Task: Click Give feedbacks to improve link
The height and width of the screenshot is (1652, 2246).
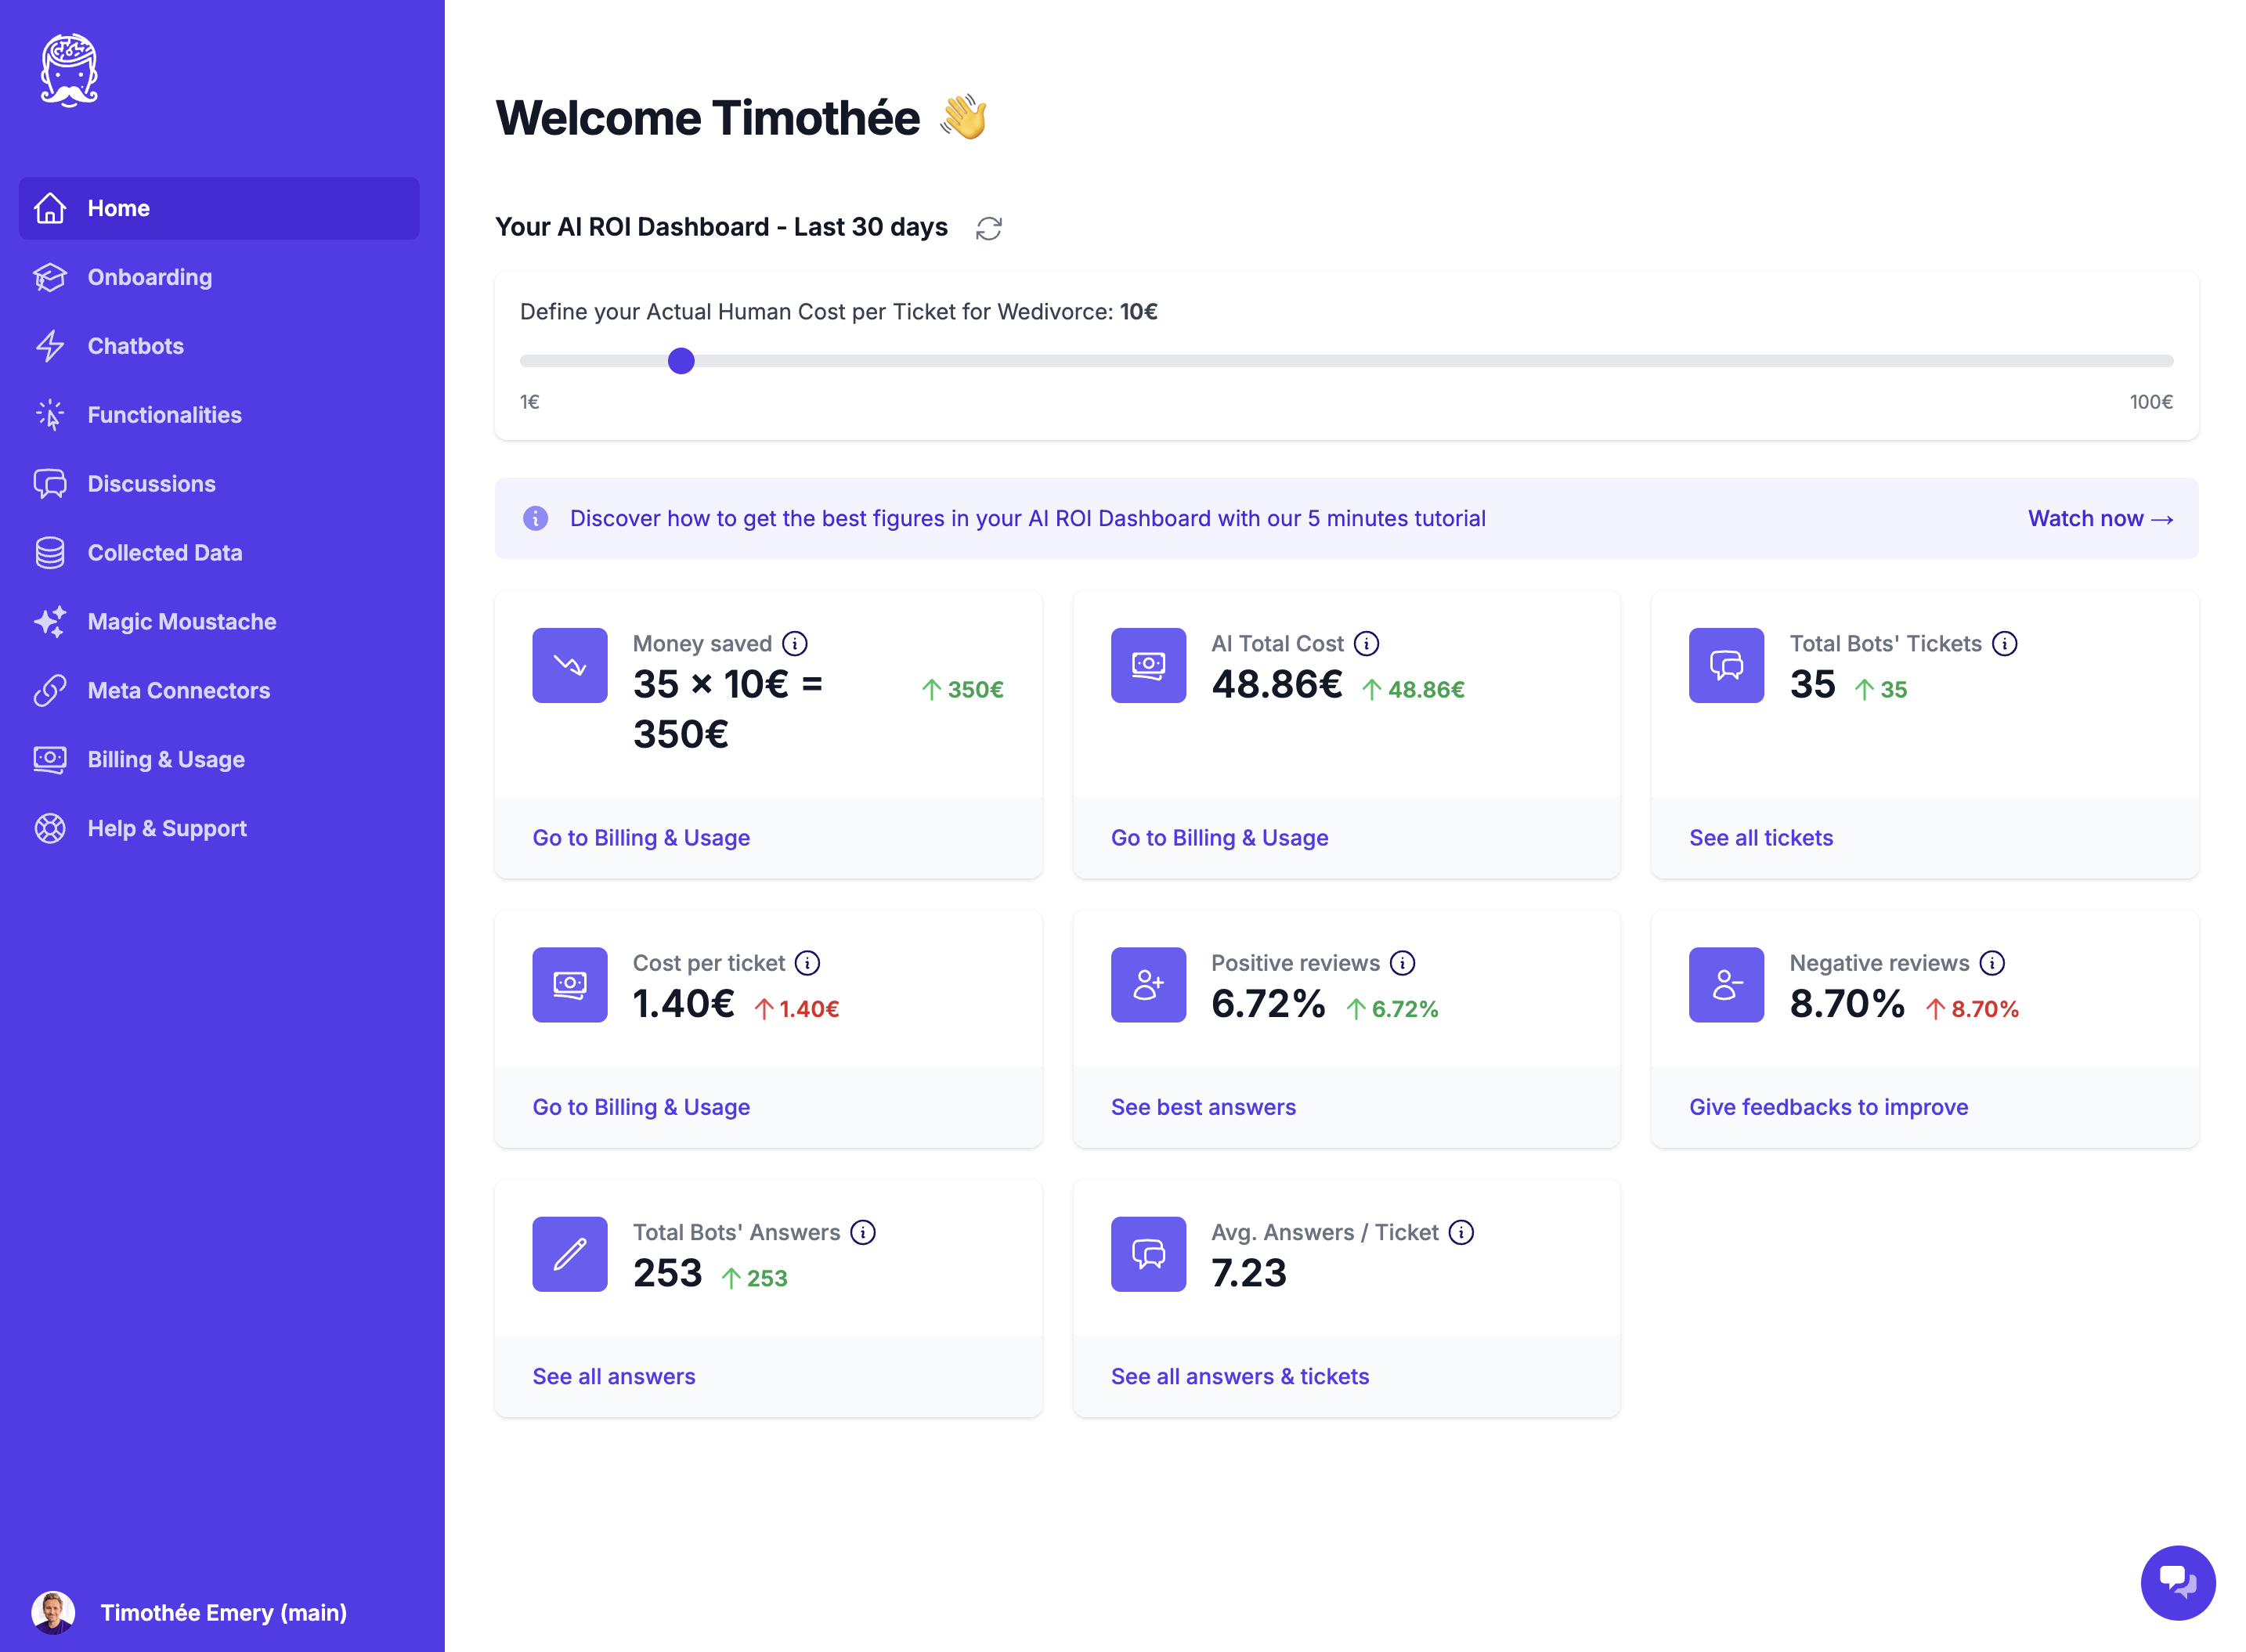Action: coord(1829,1106)
